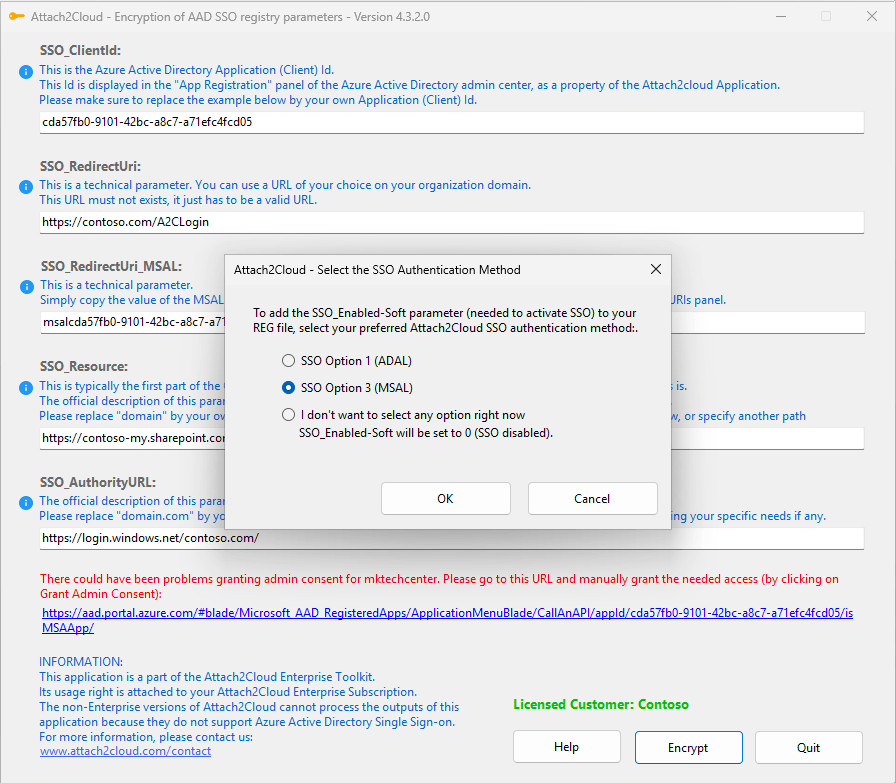
Task: Click the SSO_AuthorityURL input field
Action: tap(448, 538)
